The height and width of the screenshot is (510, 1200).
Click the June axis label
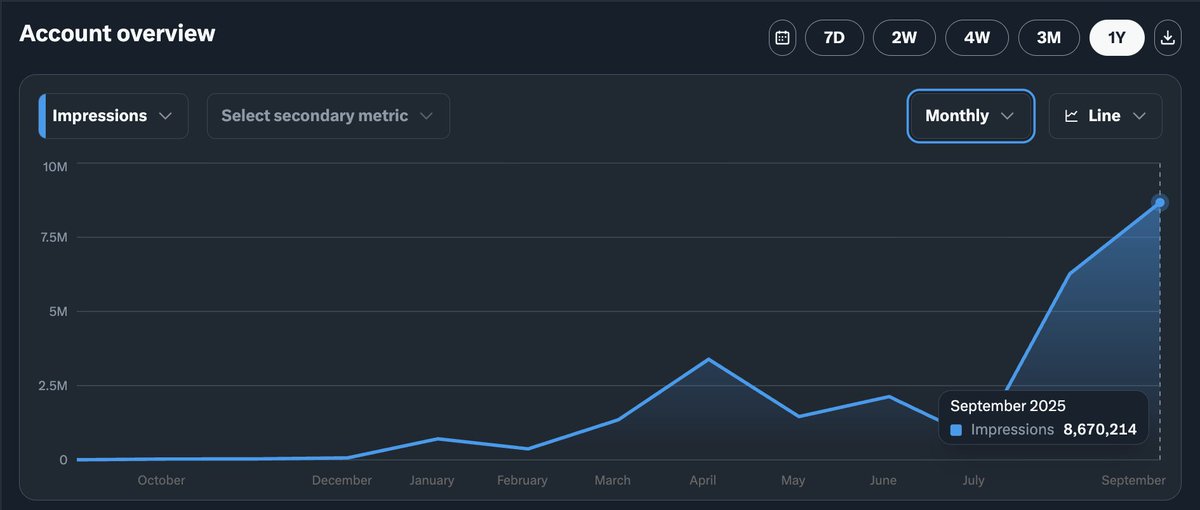coord(883,480)
